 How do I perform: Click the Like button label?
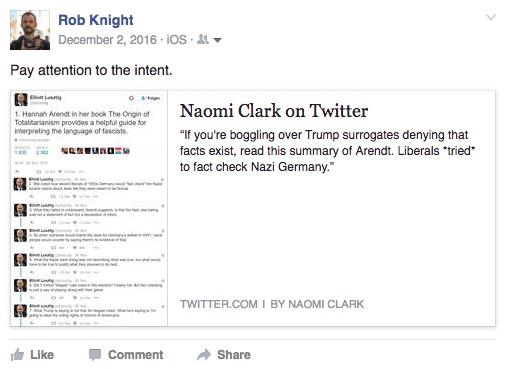(x=42, y=355)
